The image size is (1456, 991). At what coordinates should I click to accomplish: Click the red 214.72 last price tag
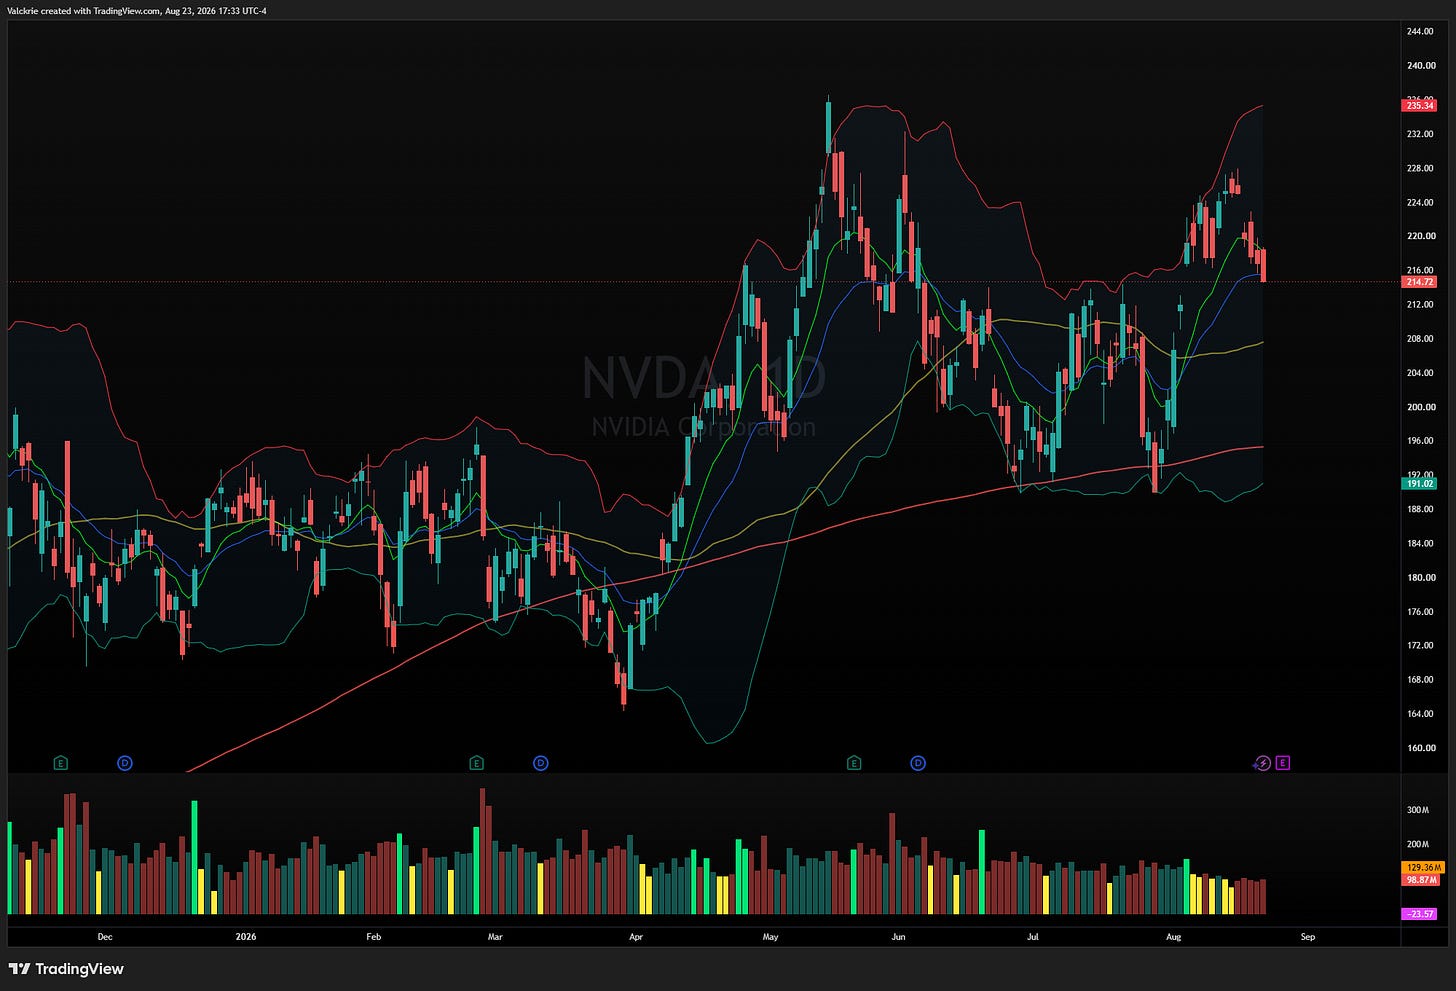tap(1420, 282)
